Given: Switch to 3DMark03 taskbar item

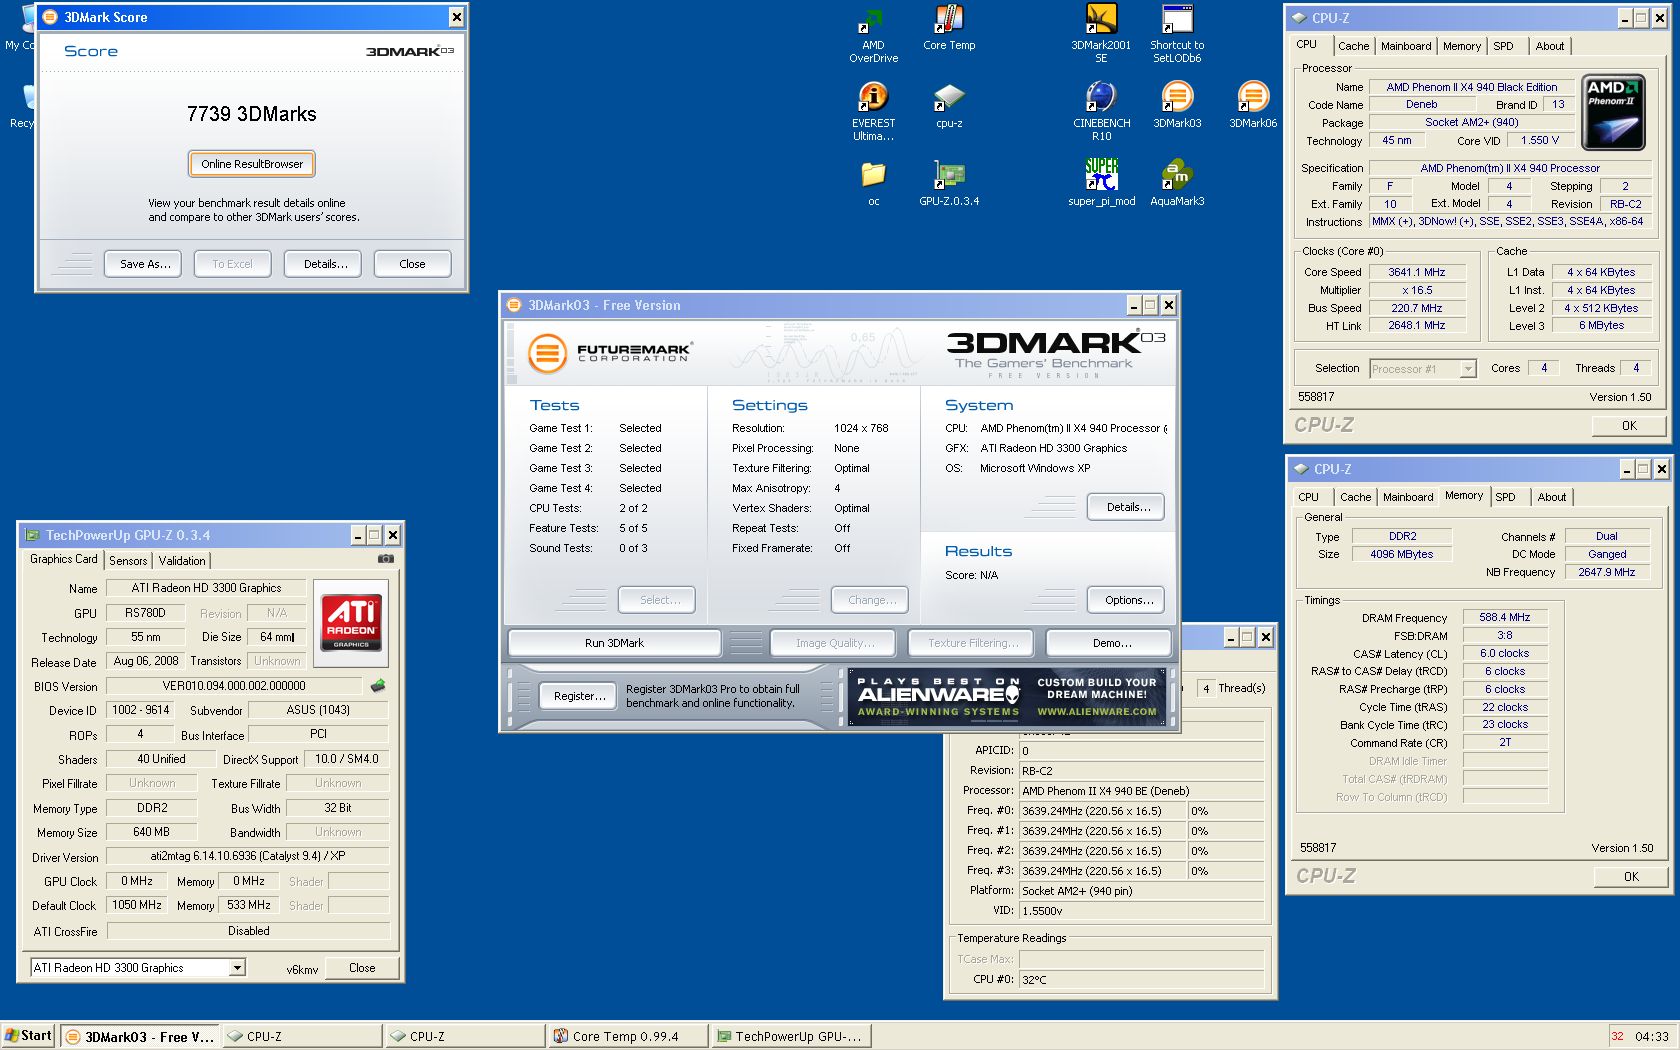Looking at the screenshot, I should click(x=140, y=1036).
